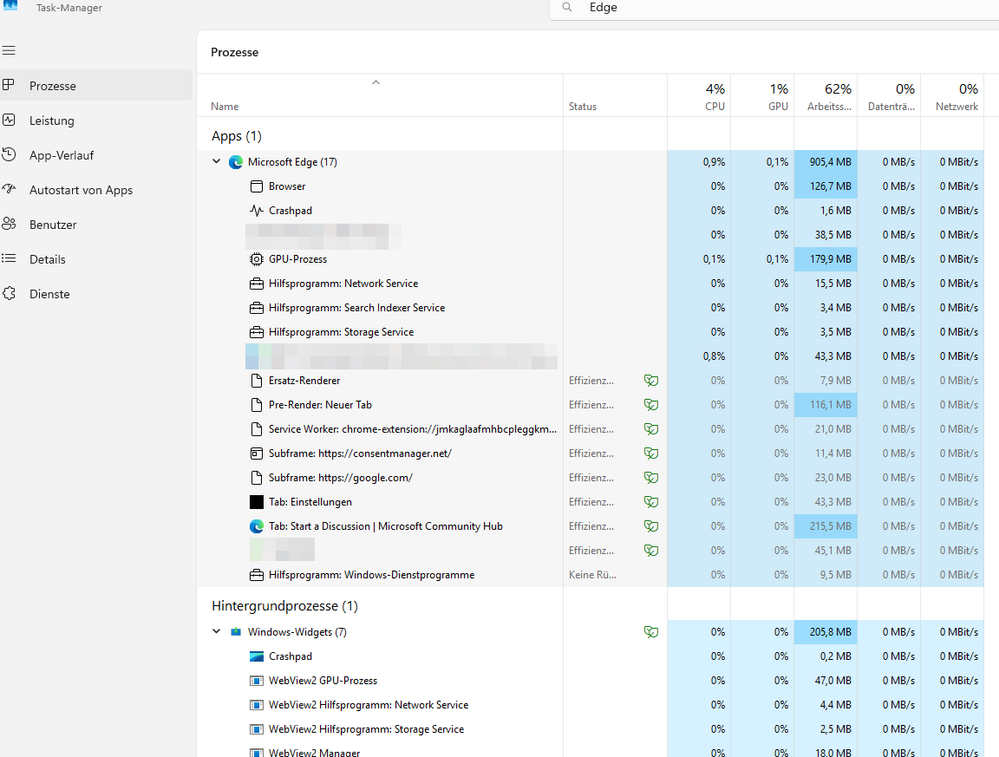Select the Pre-Render: Neuer Tab row
The image size is (999, 757).
[x=591, y=405]
